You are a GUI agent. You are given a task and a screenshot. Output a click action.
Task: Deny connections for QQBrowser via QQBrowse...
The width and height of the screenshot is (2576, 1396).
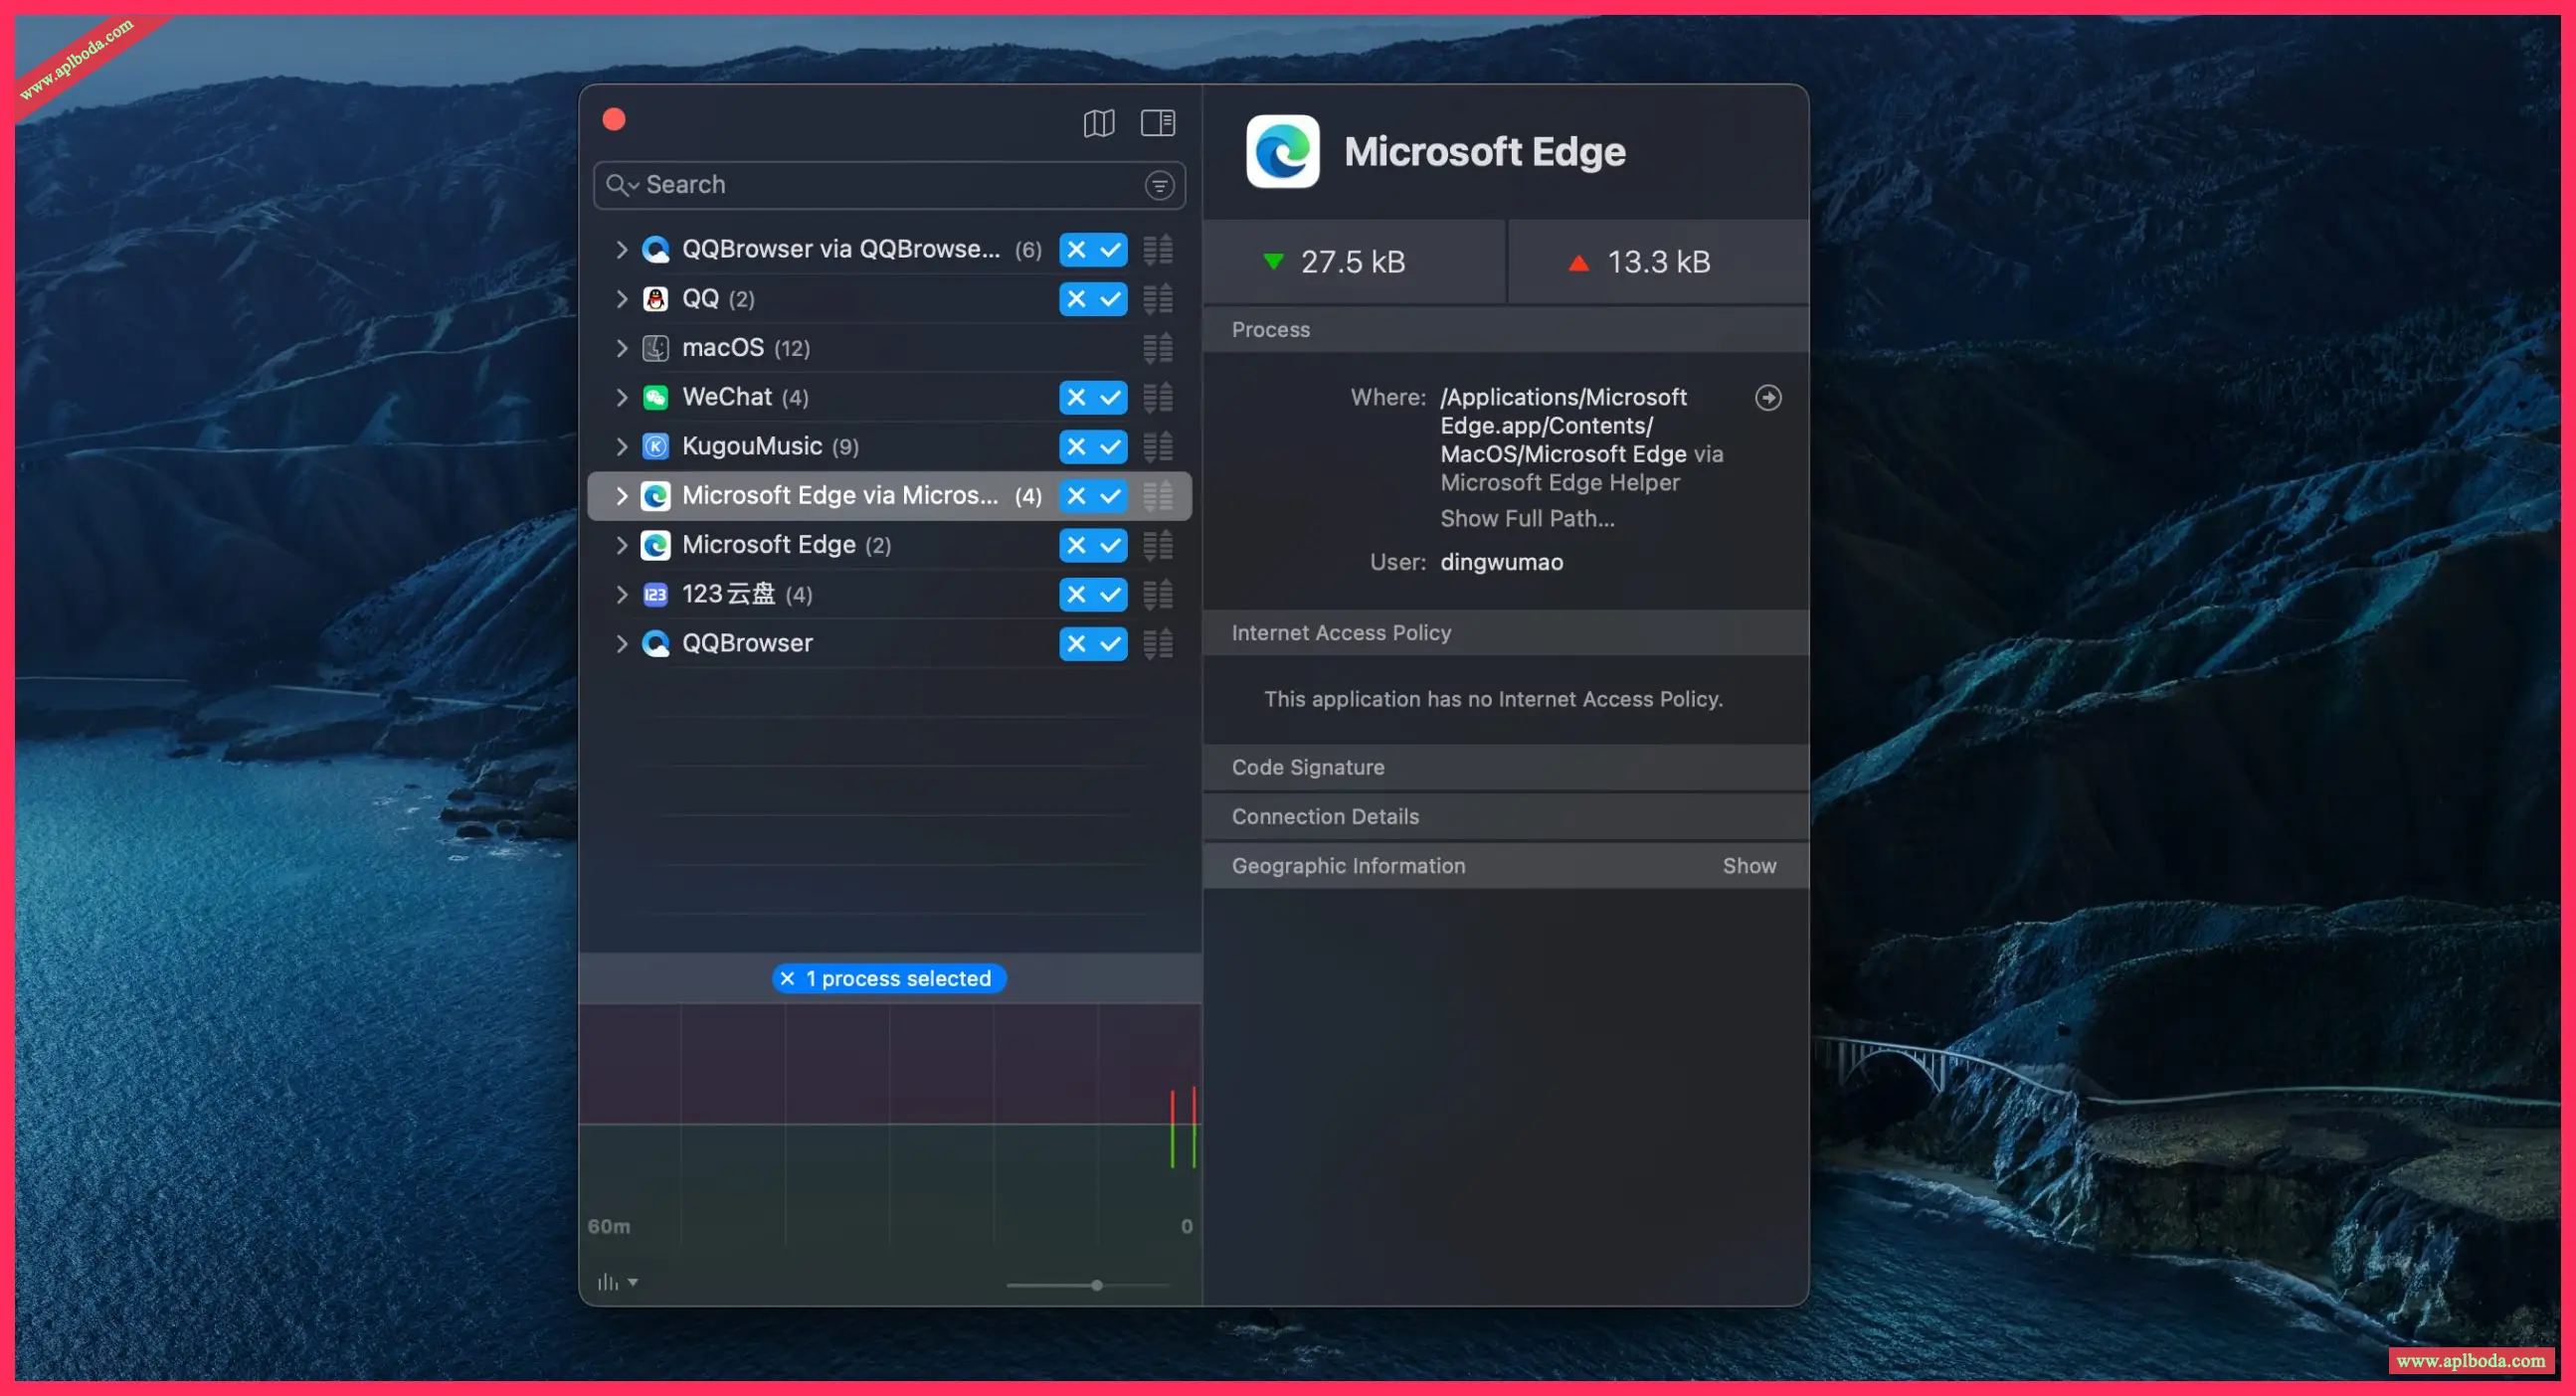[x=1076, y=250]
